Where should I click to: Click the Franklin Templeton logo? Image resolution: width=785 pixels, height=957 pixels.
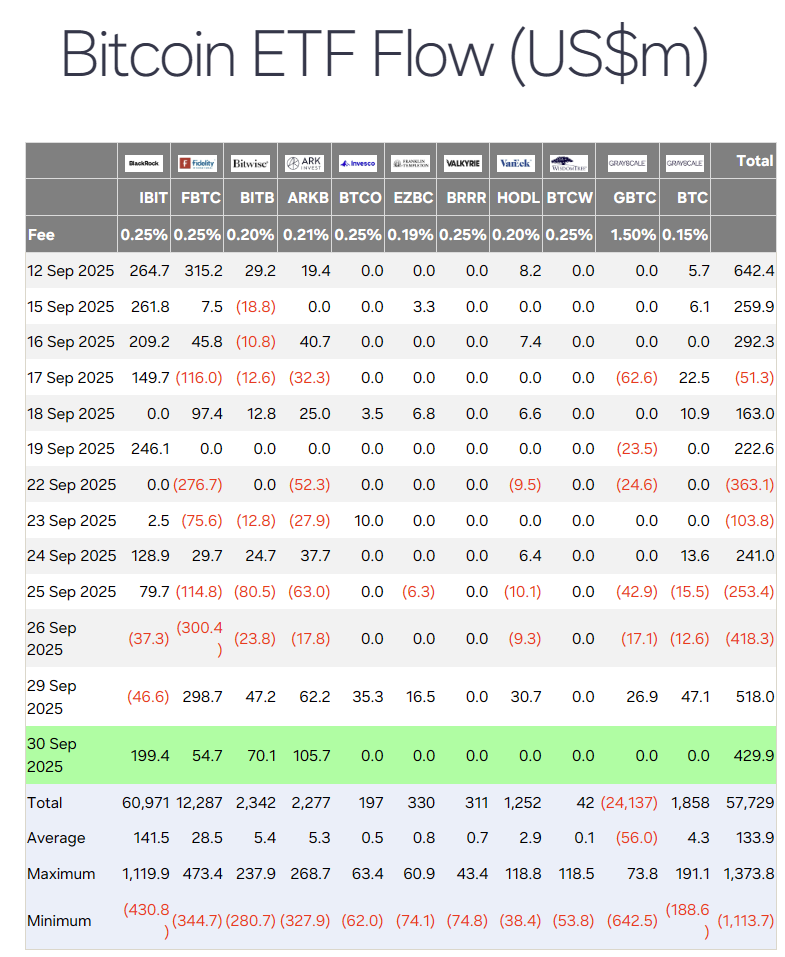pyautogui.click(x=410, y=163)
